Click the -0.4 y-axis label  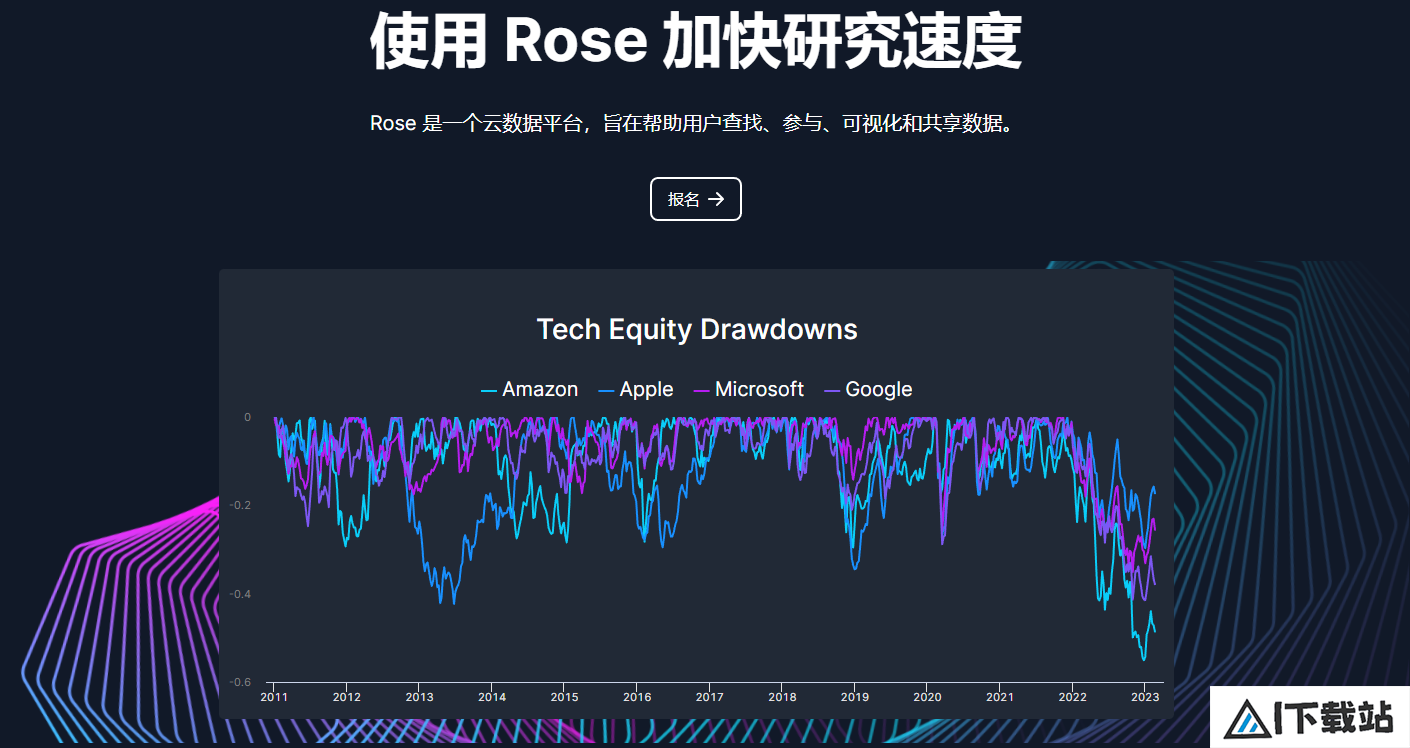pyautogui.click(x=240, y=594)
